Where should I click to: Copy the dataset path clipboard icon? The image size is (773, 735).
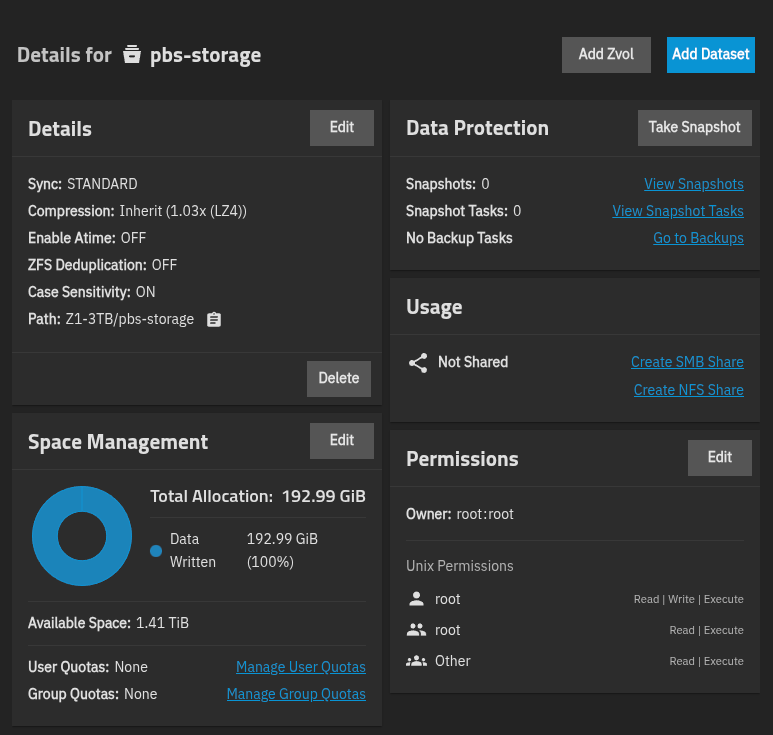point(213,320)
